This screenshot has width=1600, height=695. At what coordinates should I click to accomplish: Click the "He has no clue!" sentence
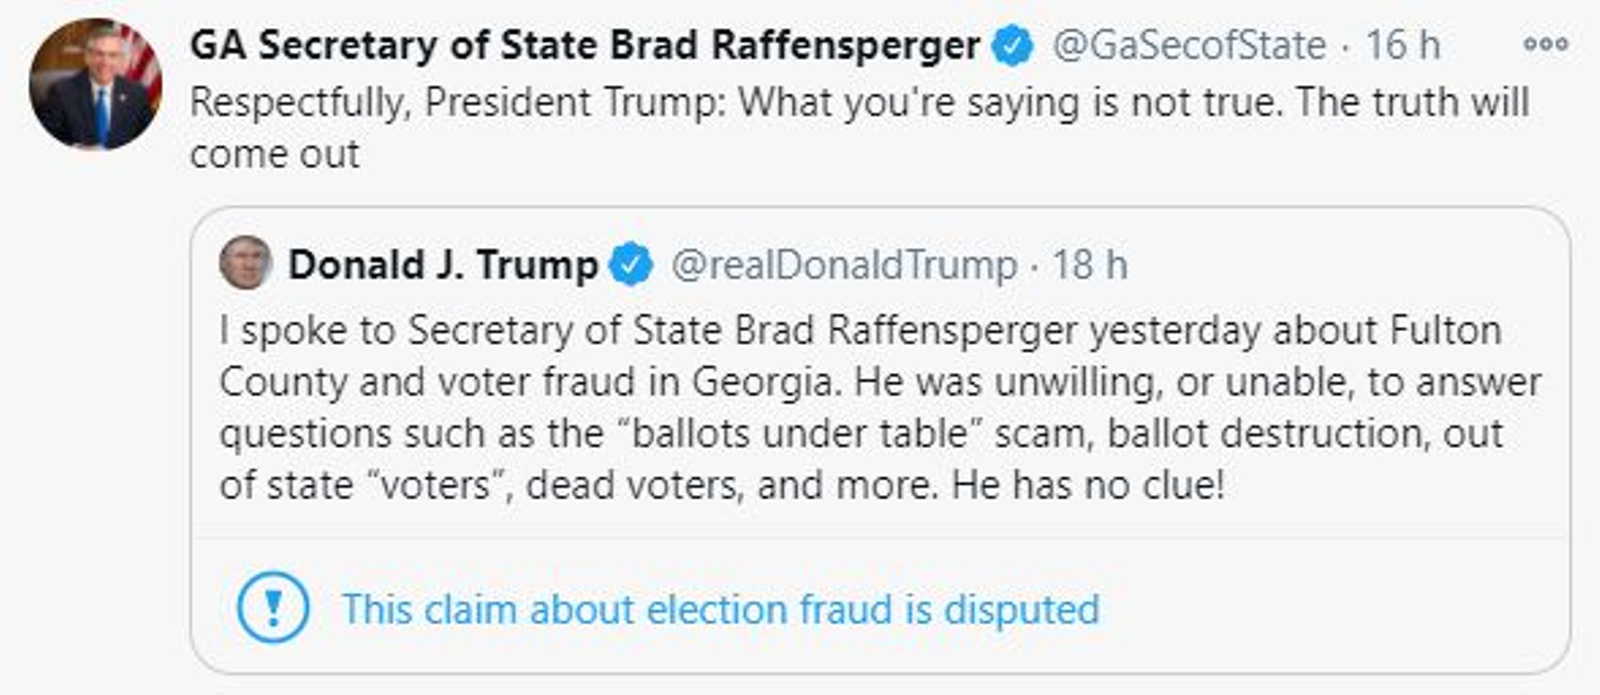[1087, 485]
